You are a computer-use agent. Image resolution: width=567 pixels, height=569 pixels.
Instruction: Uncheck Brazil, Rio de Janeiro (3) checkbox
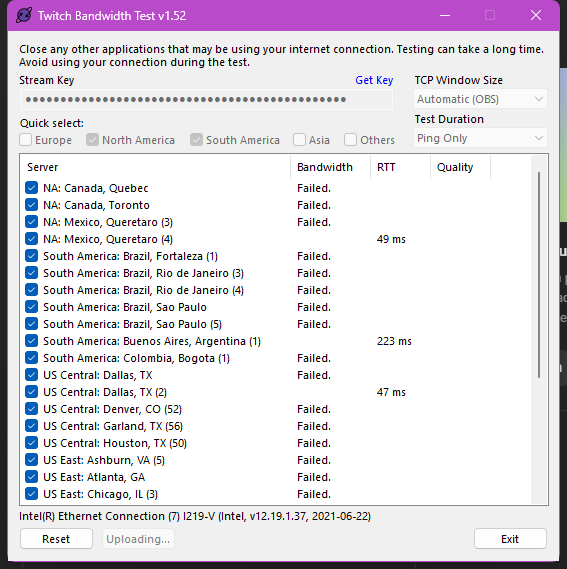tap(32, 273)
